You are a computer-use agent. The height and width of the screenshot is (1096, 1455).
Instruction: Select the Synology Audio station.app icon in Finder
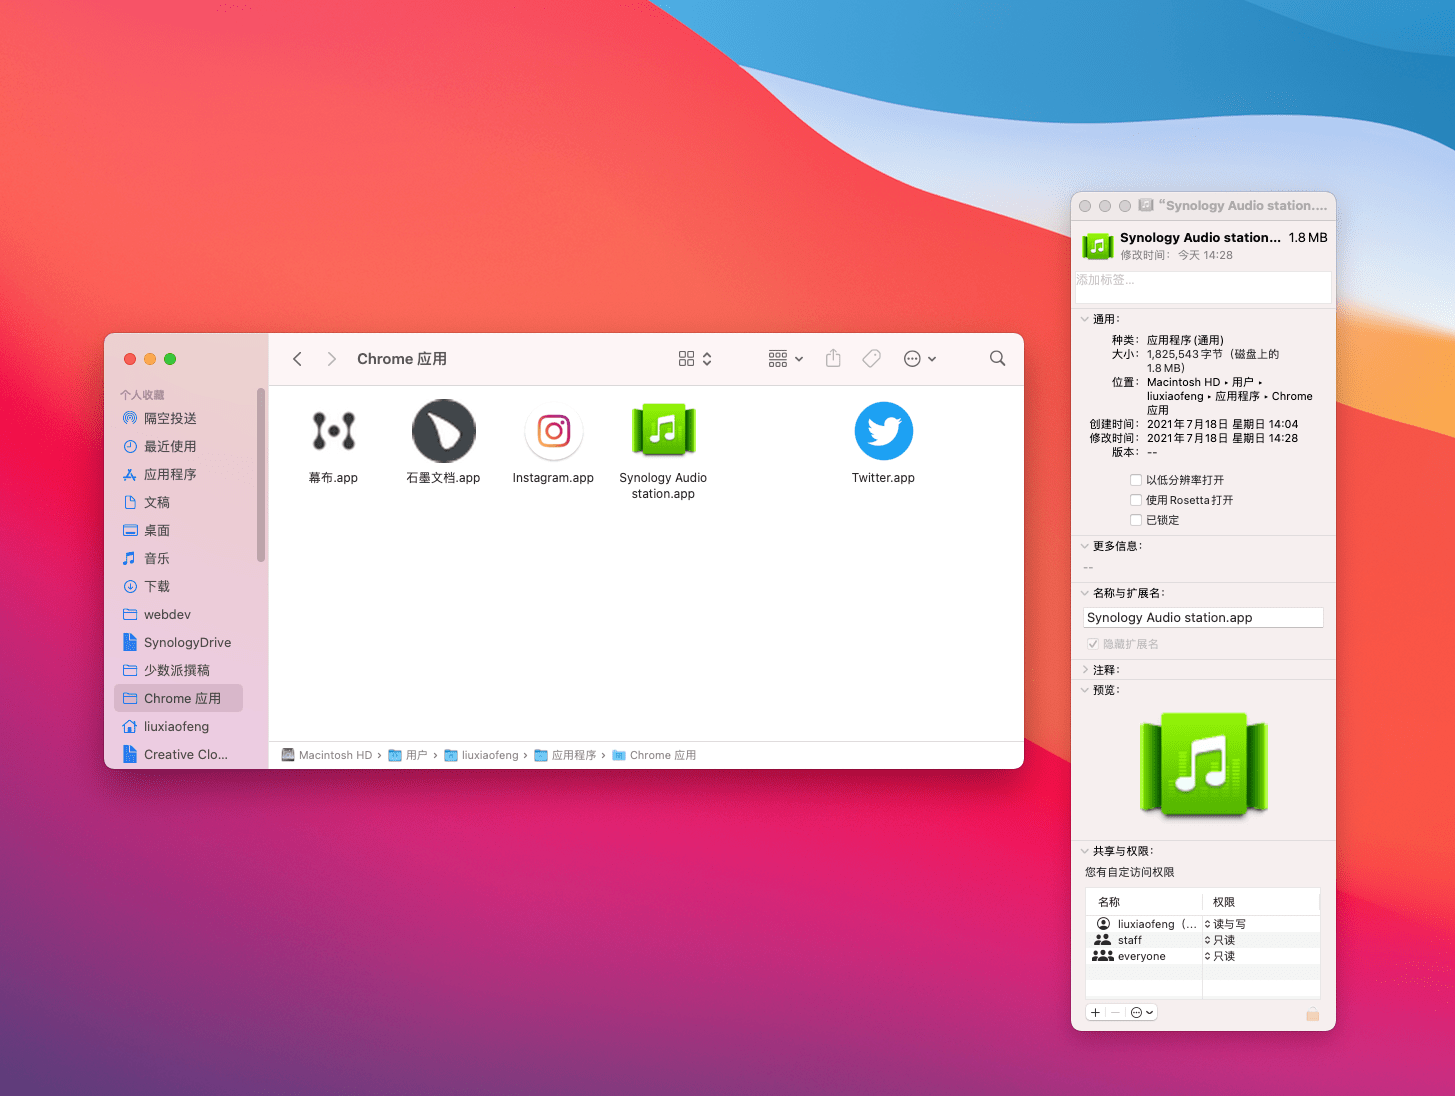click(x=663, y=431)
